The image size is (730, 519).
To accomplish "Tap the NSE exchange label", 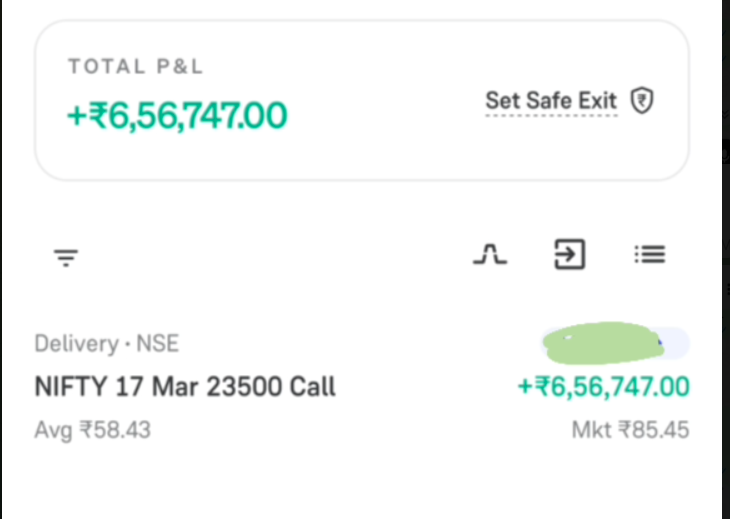I will click(157, 344).
